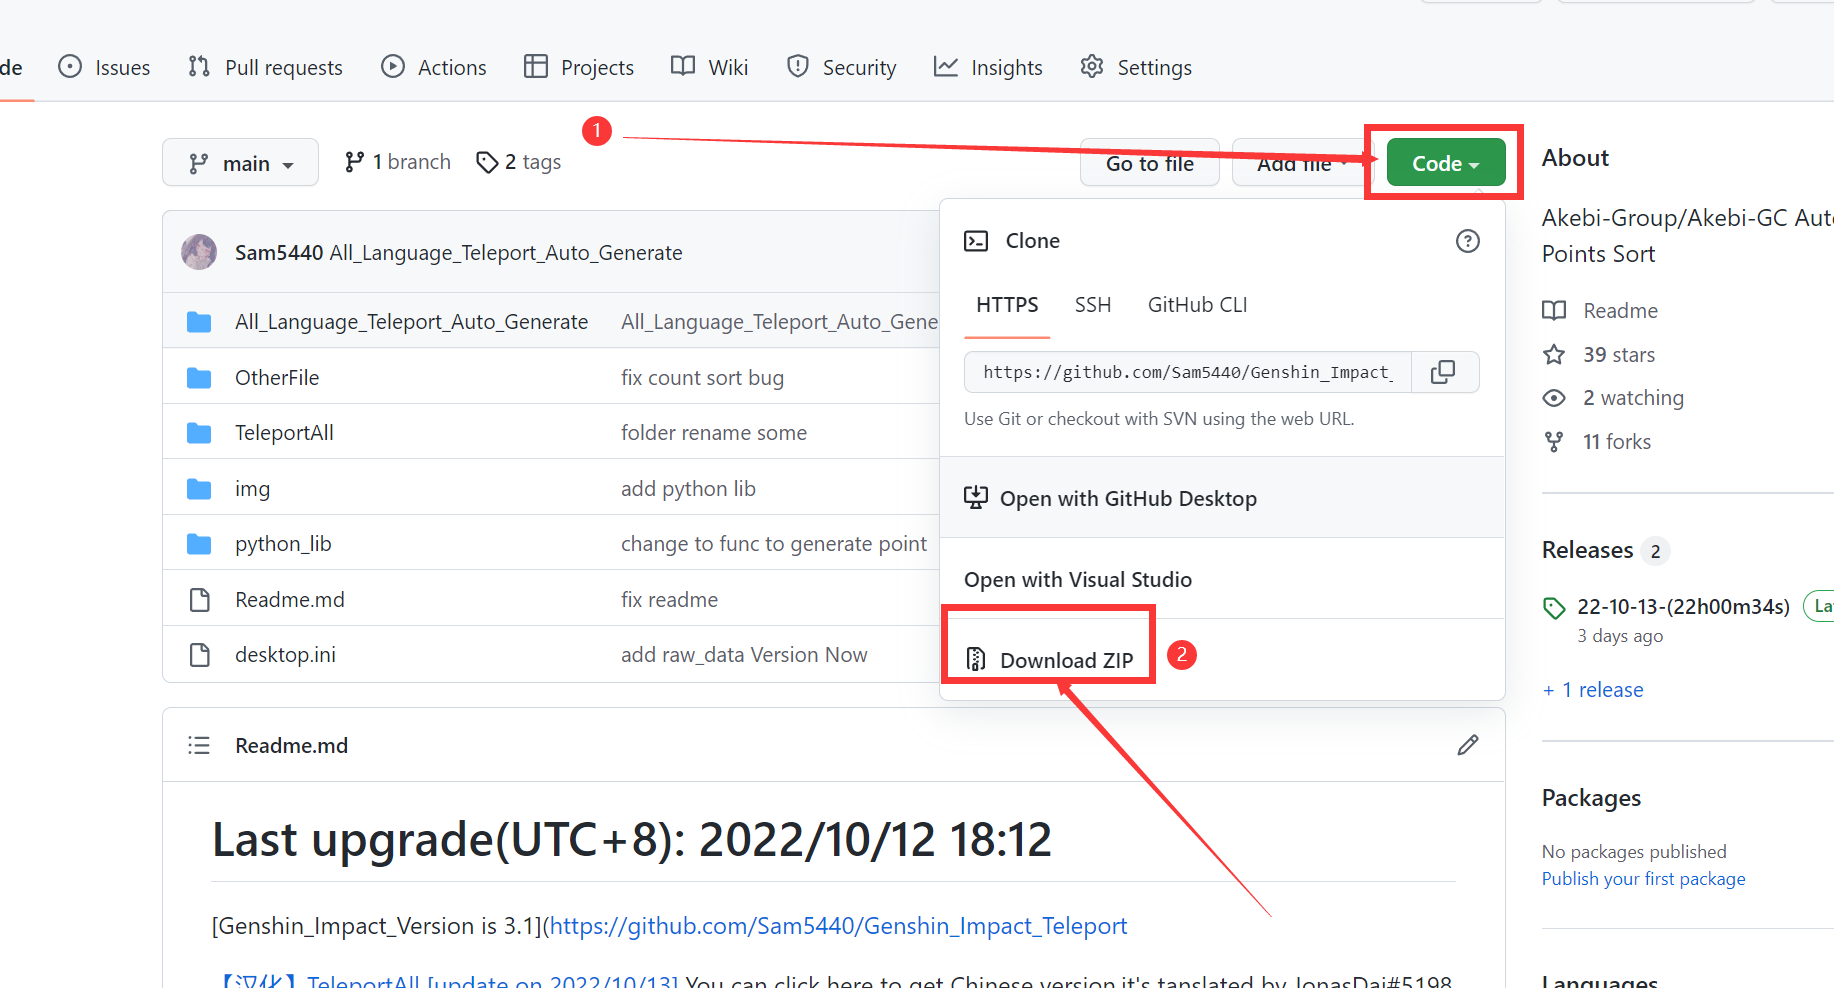This screenshot has width=1834, height=988.
Task: Select the SSH clone tab
Action: click(x=1093, y=305)
